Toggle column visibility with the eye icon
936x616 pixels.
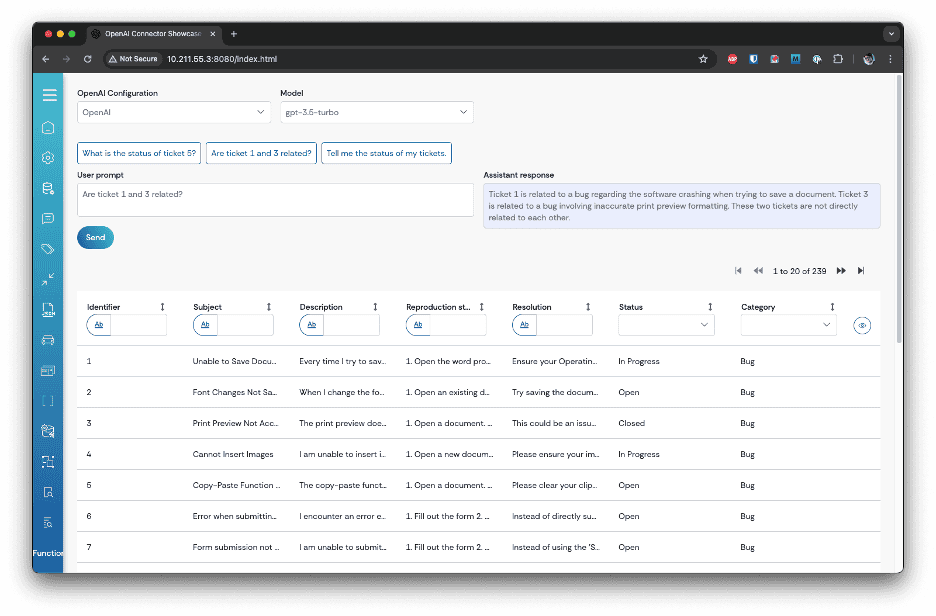pos(861,325)
